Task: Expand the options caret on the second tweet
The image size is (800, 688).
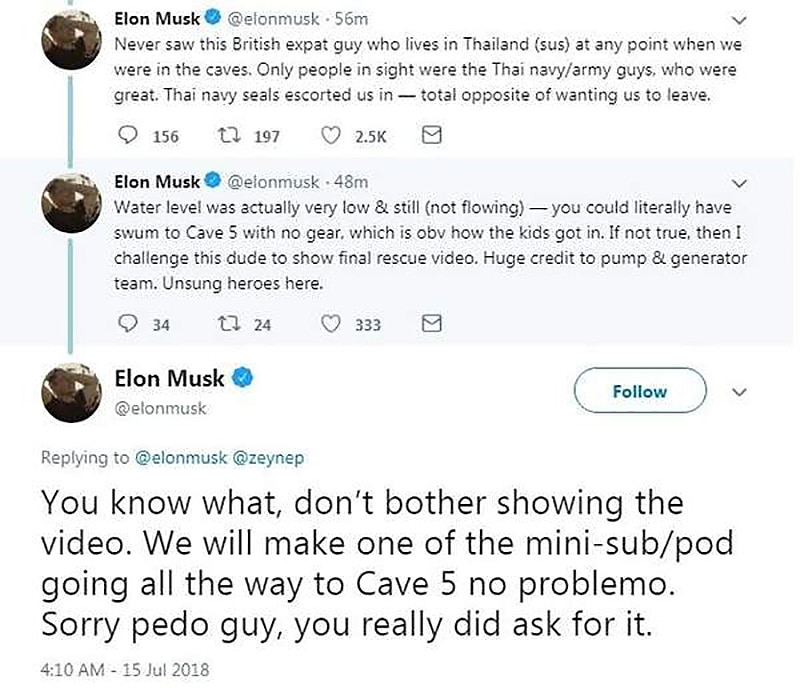Action: click(740, 183)
